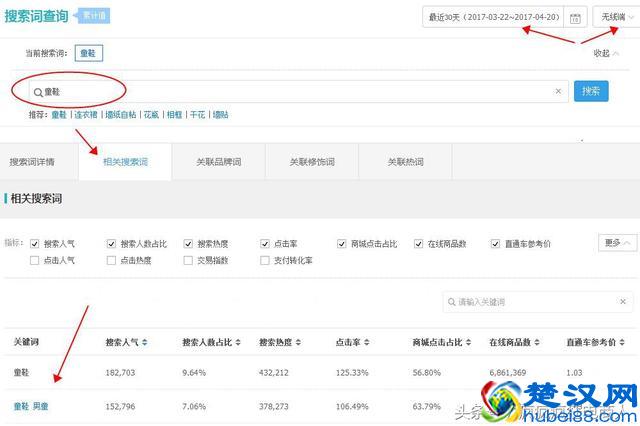Open the 无线端 device dropdown
Image resolution: width=640 pixels, height=426 pixels.
coord(616,17)
